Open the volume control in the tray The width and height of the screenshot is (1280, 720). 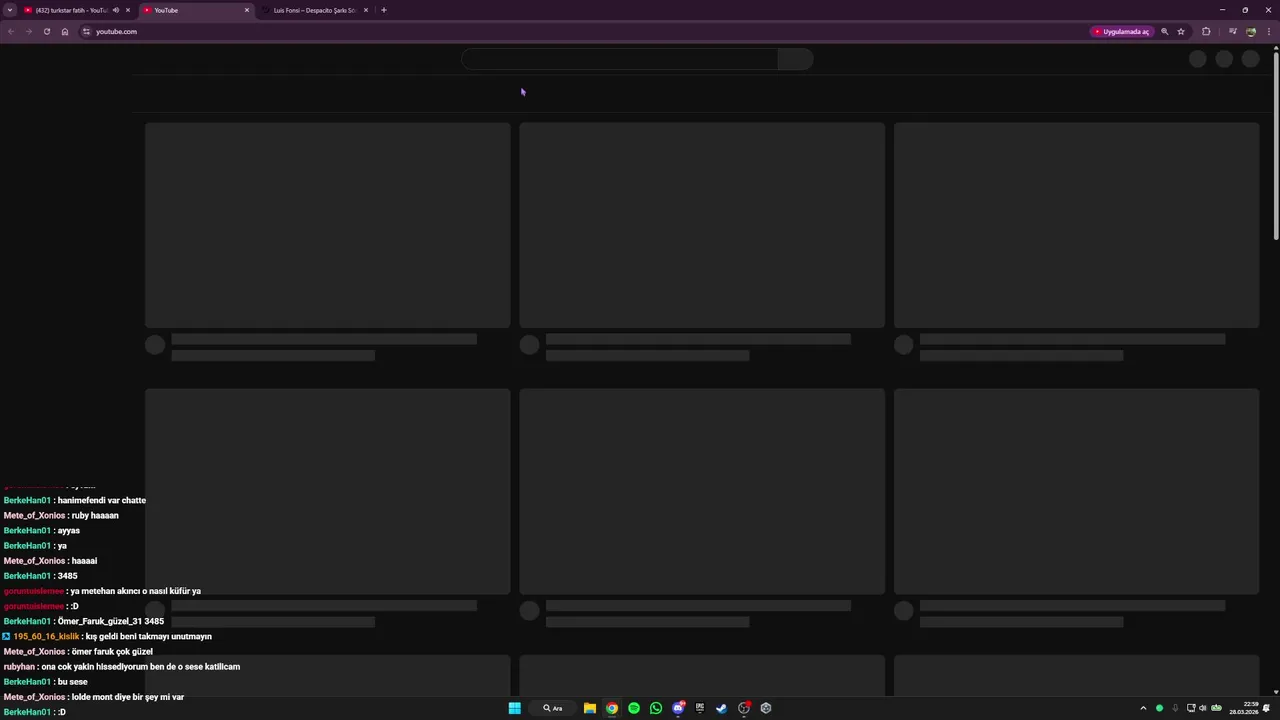tap(1202, 708)
